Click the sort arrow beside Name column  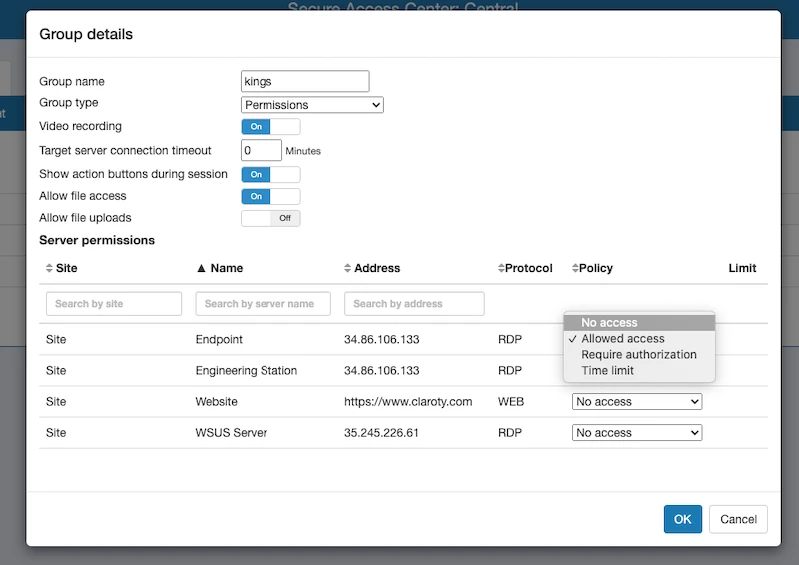(x=201, y=268)
